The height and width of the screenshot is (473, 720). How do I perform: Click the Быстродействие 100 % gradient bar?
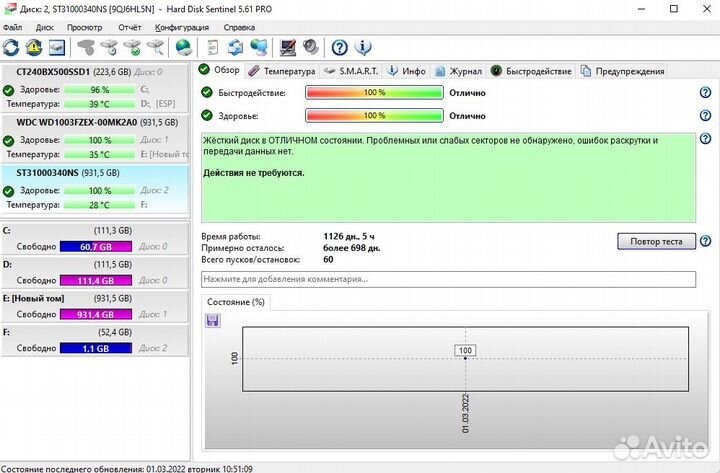374,92
